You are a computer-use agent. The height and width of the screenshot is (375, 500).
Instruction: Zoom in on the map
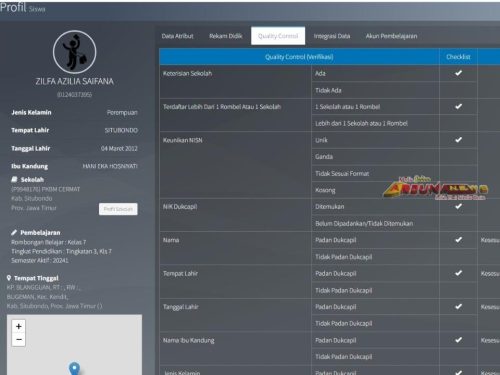pyautogui.click(x=19, y=326)
